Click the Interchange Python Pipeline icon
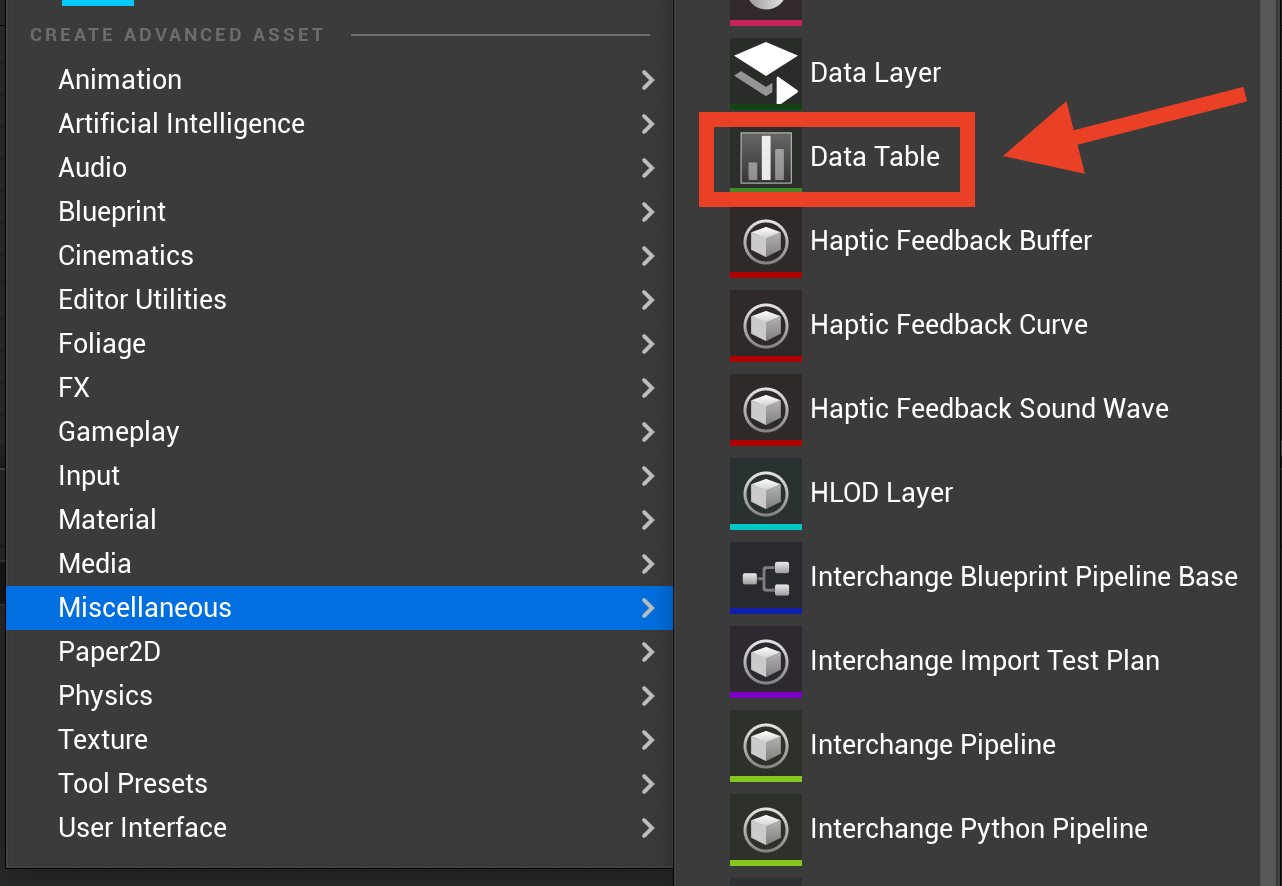1282x886 pixels. click(x=766, y=829)
